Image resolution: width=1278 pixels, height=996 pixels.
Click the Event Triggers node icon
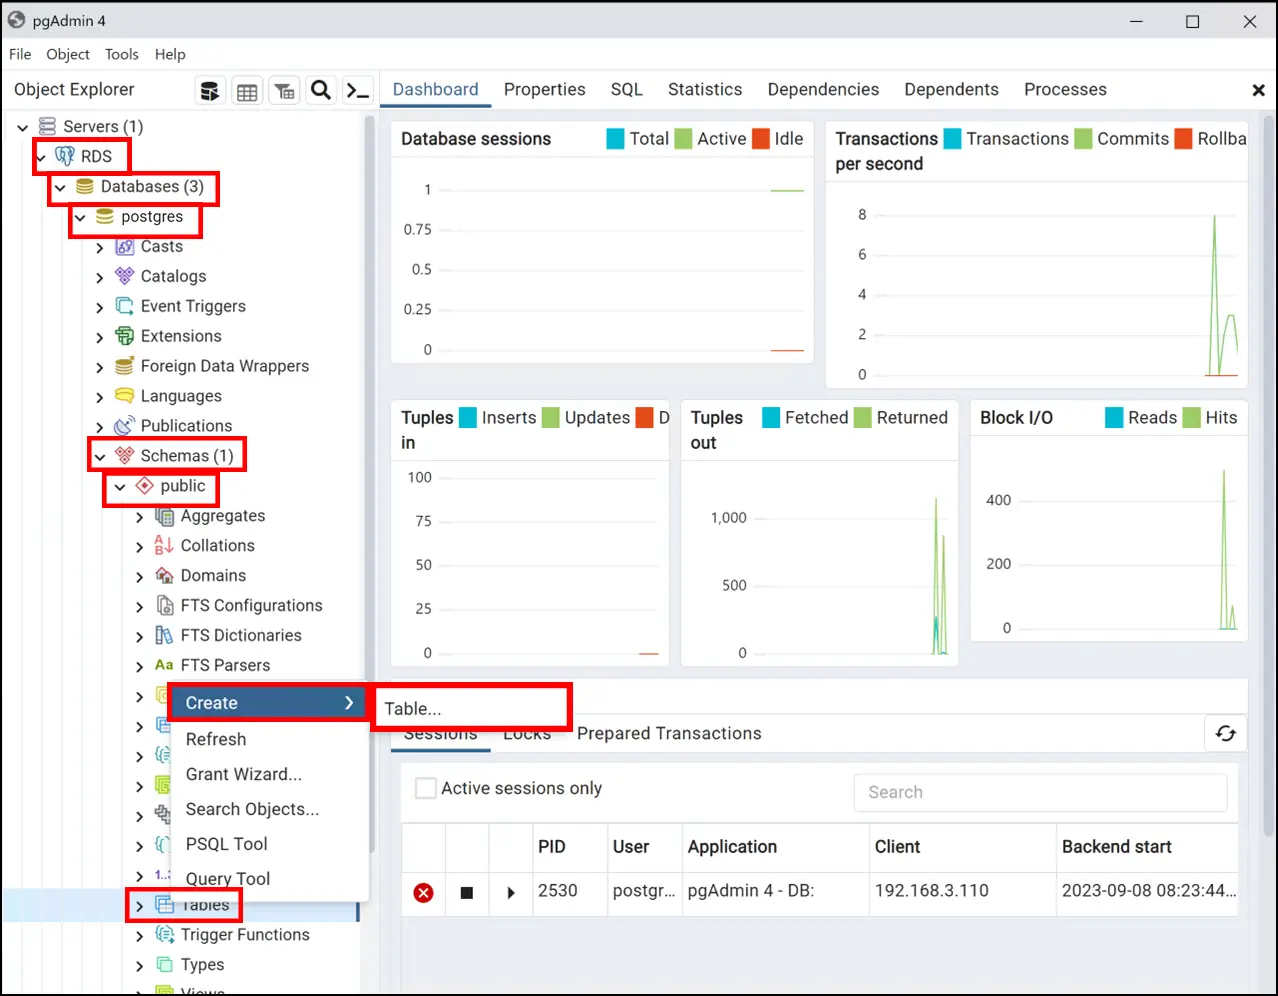[125, 306]
